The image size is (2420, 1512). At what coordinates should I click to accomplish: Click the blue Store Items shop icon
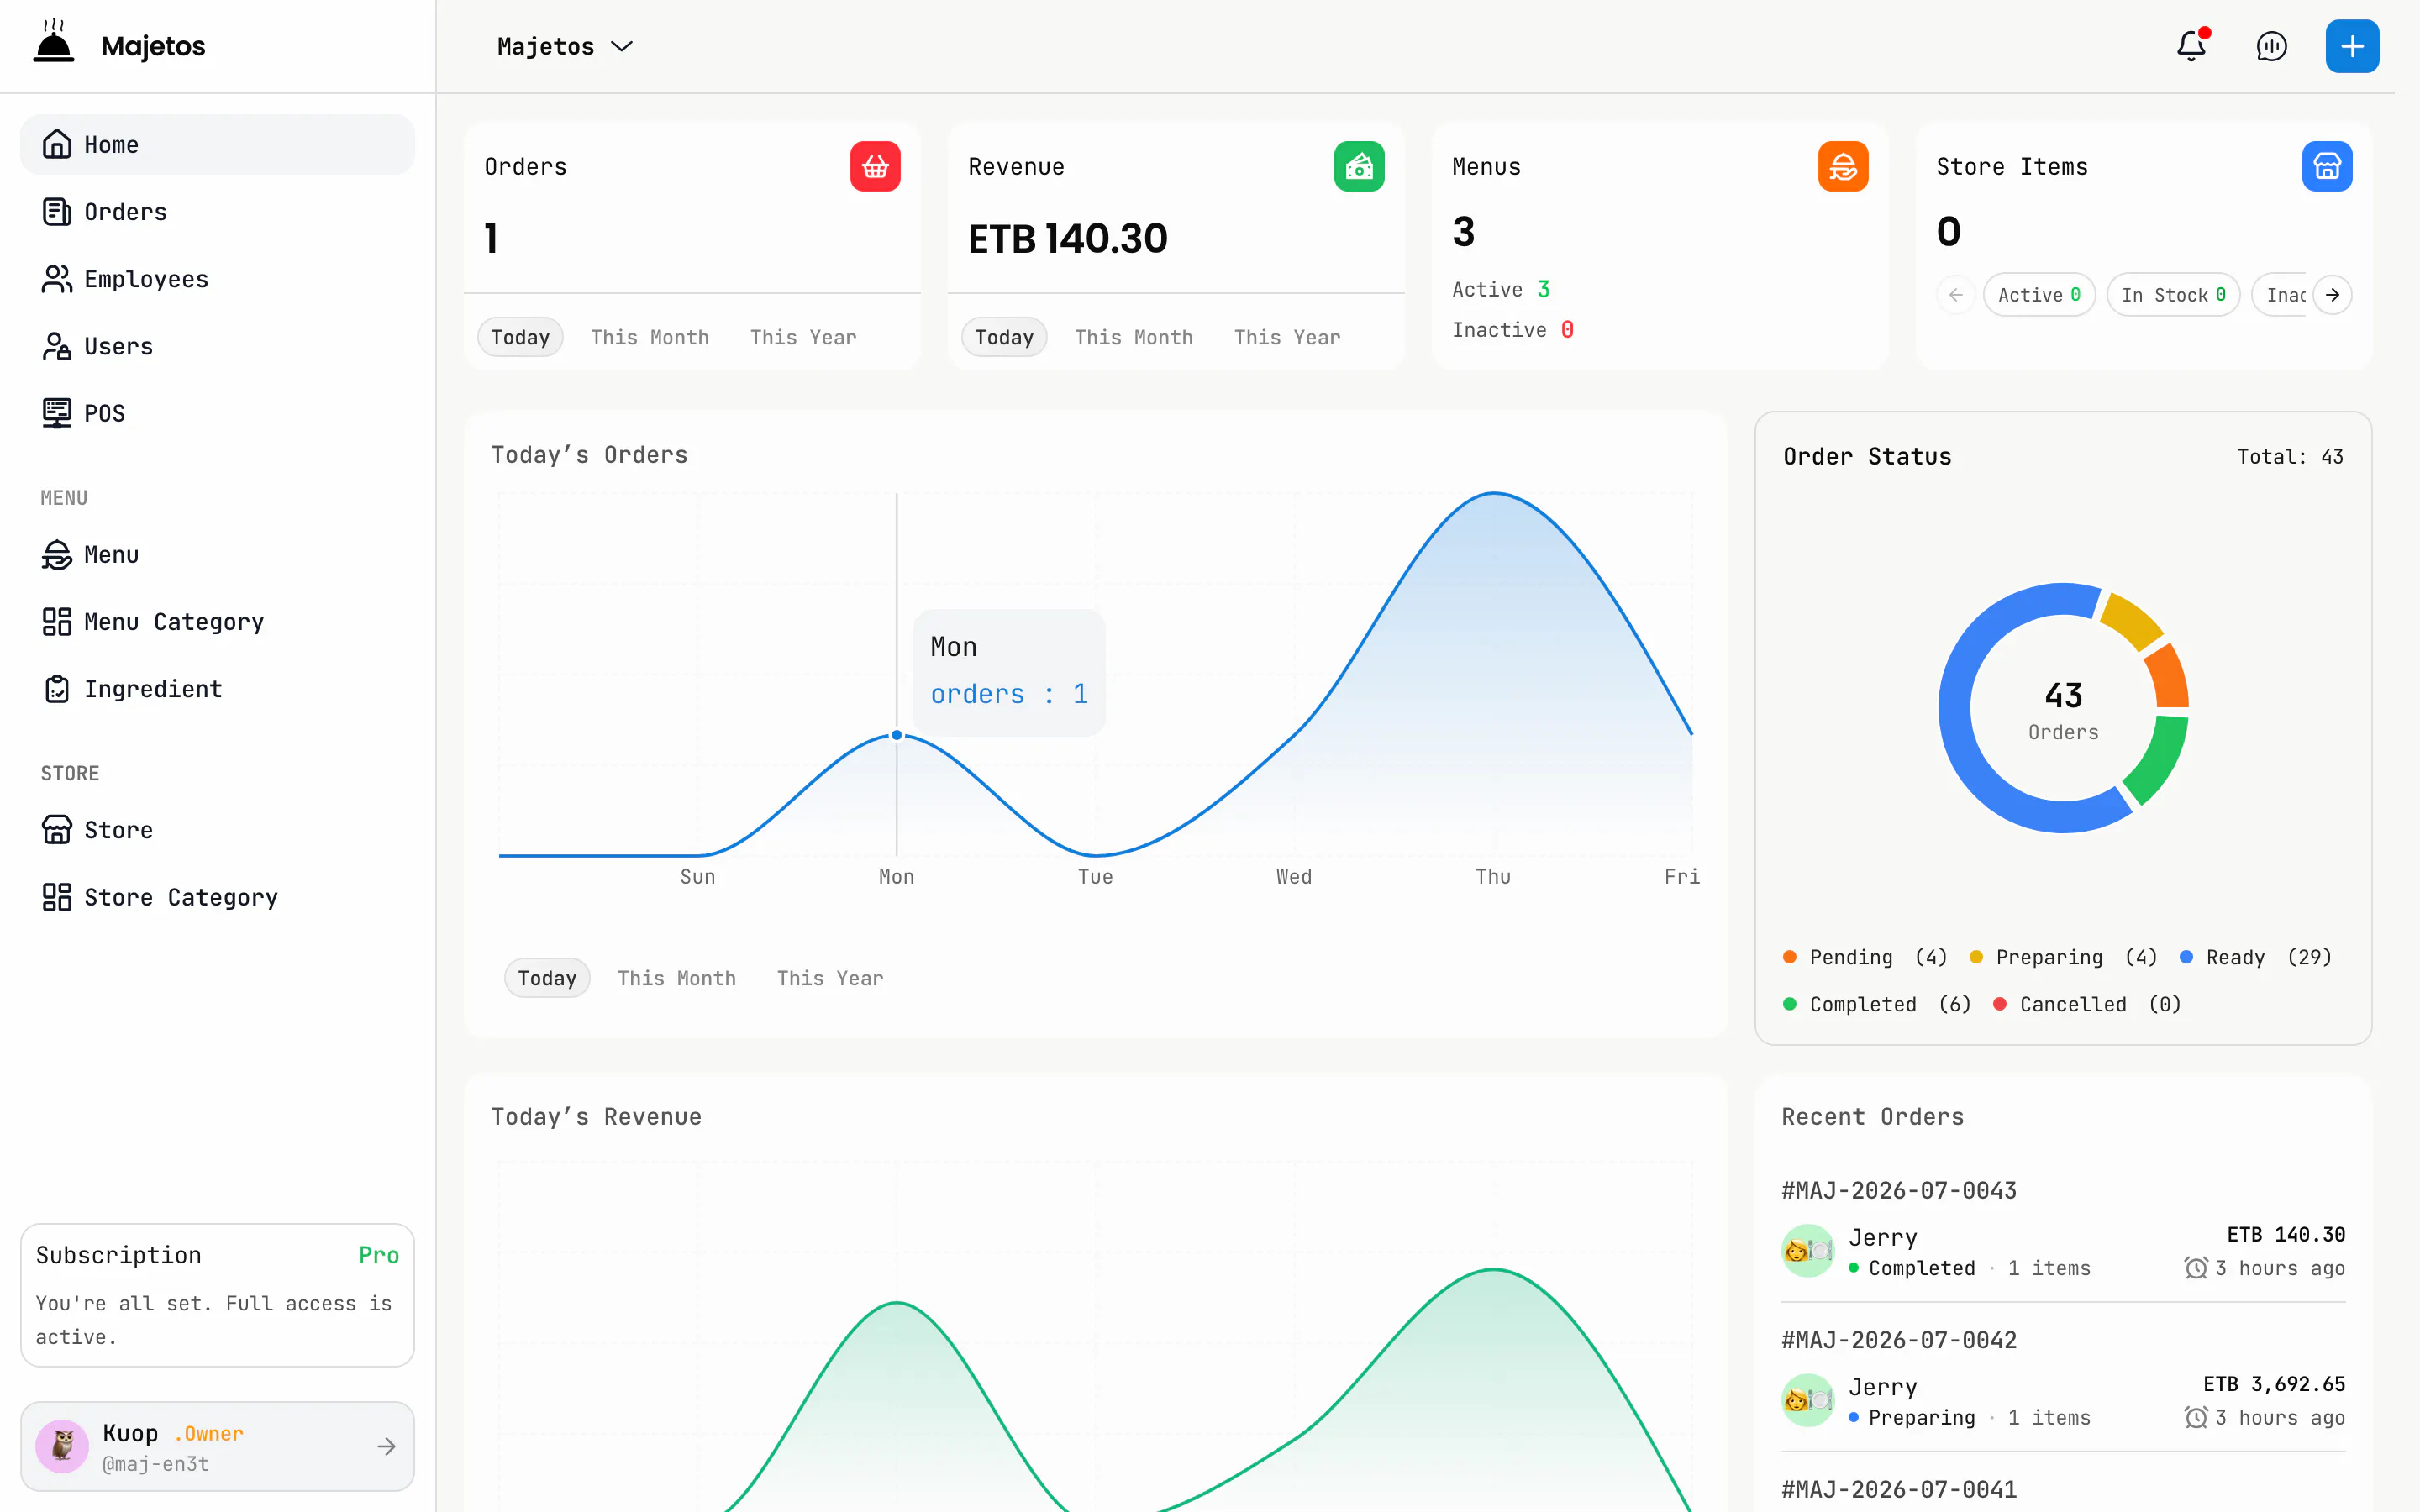click(2327, 166)
